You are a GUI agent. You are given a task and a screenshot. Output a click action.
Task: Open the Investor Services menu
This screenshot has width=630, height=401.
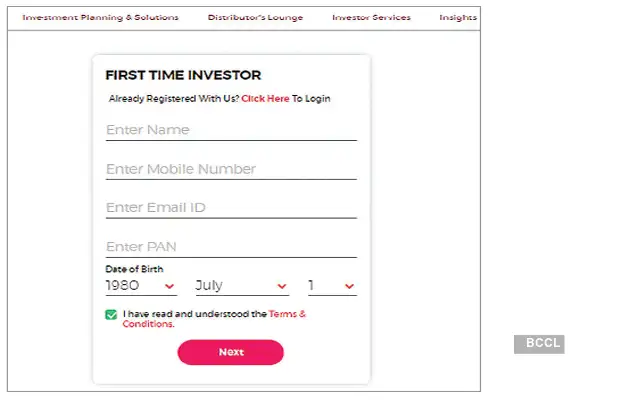click(x=371, y=17)
